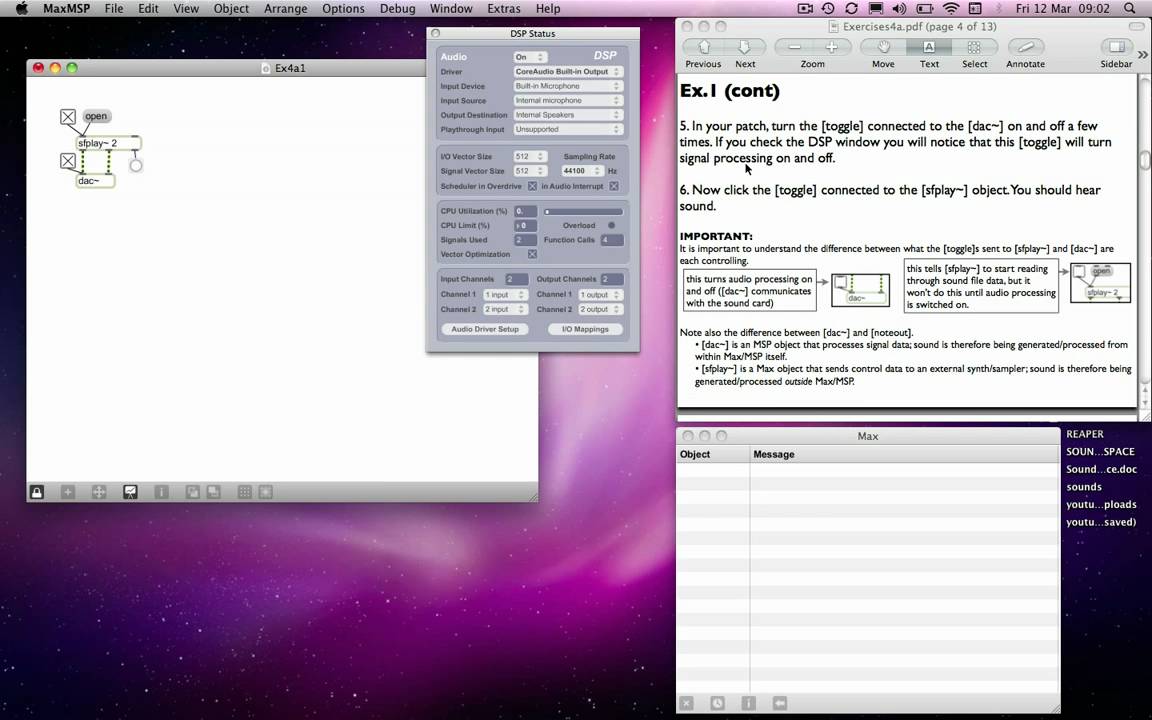Click the 'open' message box in patch

(96, 116)
